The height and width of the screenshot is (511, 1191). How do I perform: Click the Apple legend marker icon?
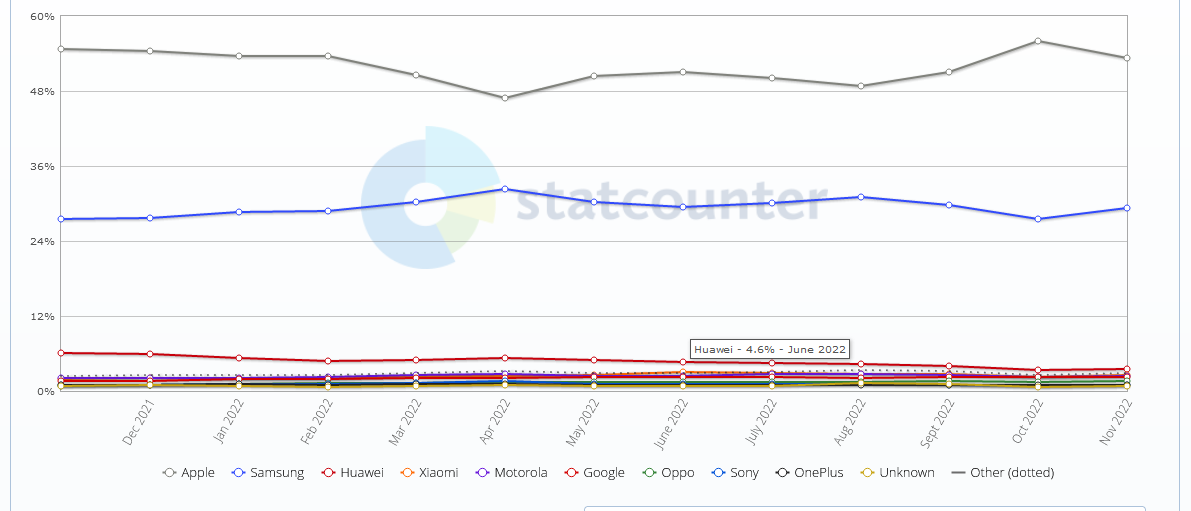point(169,473)
